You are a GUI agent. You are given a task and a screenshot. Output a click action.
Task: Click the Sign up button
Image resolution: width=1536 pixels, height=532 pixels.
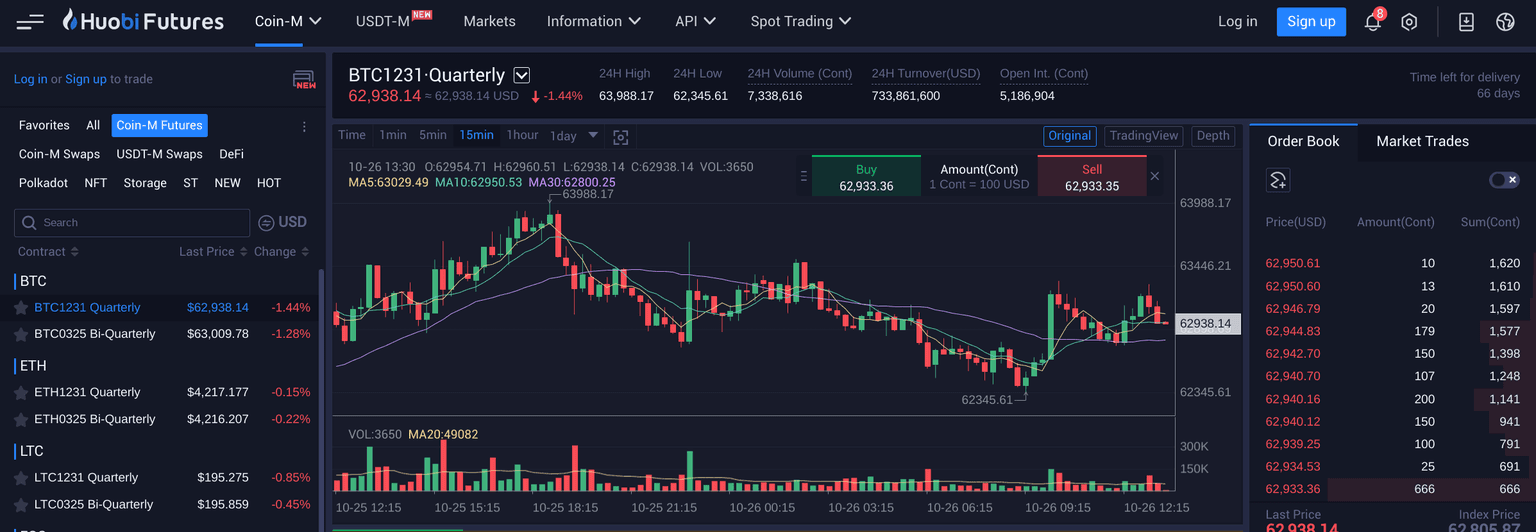coord(1310,22)
